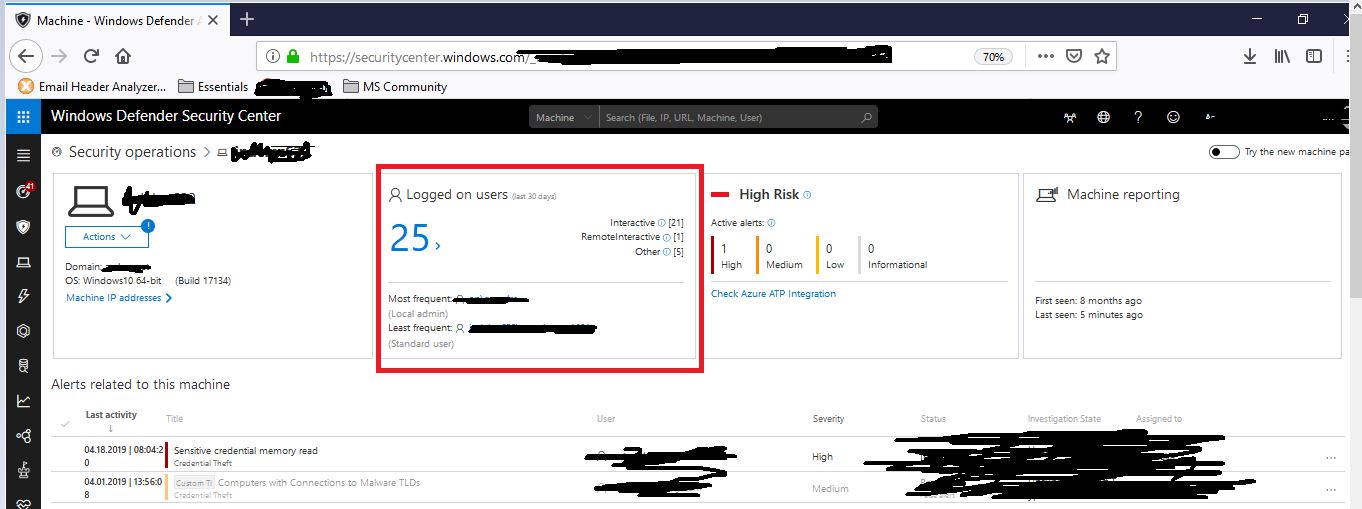Screen dimensions: 1362x509
Task: Click the Assigned to column header
Action: tap(1158, 419)
